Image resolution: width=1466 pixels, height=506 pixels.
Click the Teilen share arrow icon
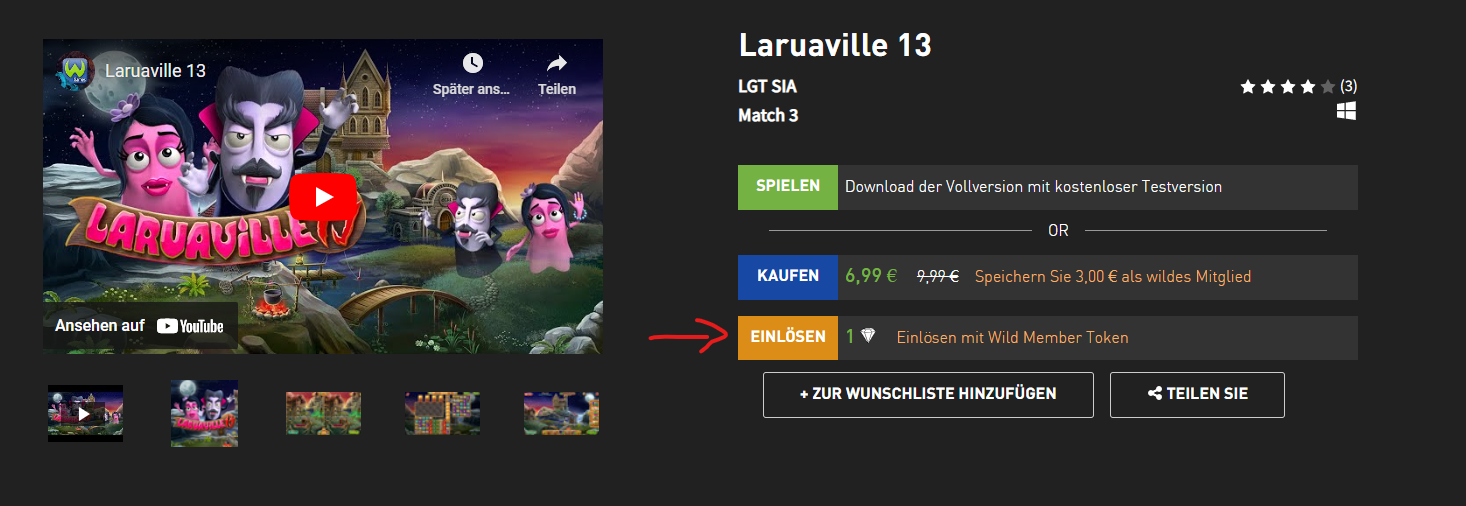[557, 63]
